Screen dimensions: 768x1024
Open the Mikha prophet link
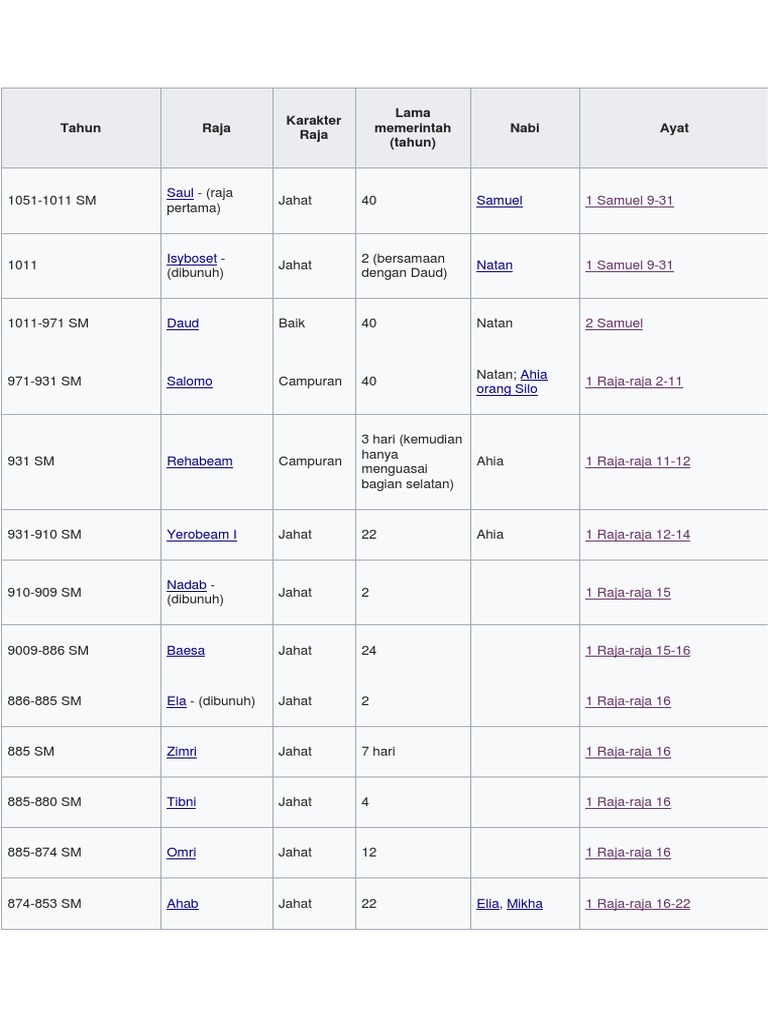[525, 903]
